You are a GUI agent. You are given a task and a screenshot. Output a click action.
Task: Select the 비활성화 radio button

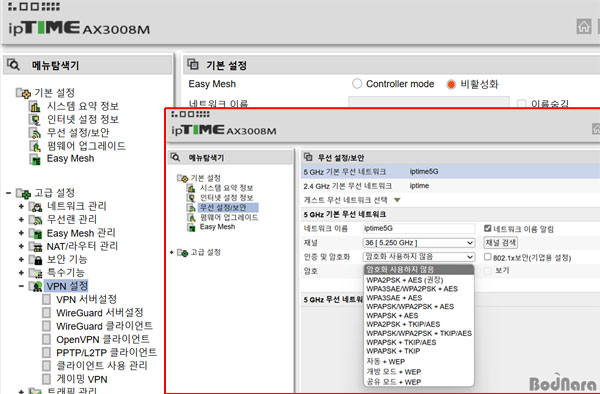pyautogui.click(x=451, y=84)
